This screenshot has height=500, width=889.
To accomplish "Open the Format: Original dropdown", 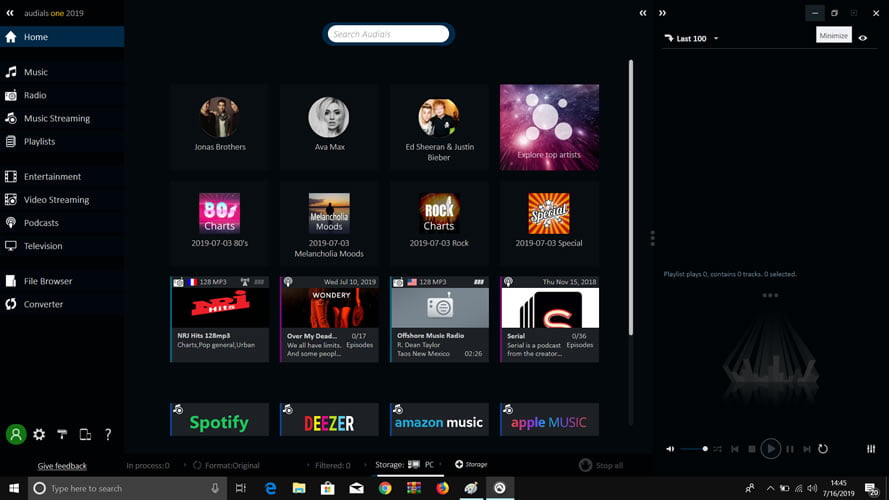I will point(231,465).
